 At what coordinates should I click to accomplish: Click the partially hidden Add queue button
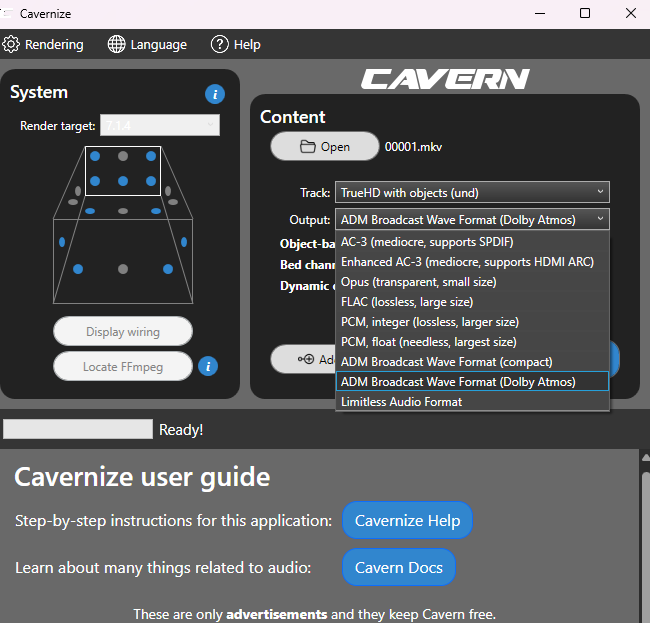(303, 359)
